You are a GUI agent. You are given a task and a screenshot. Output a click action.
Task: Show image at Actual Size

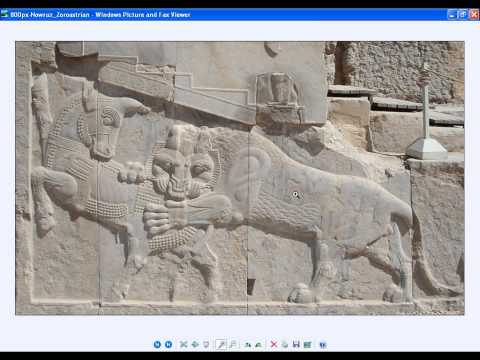195,344
